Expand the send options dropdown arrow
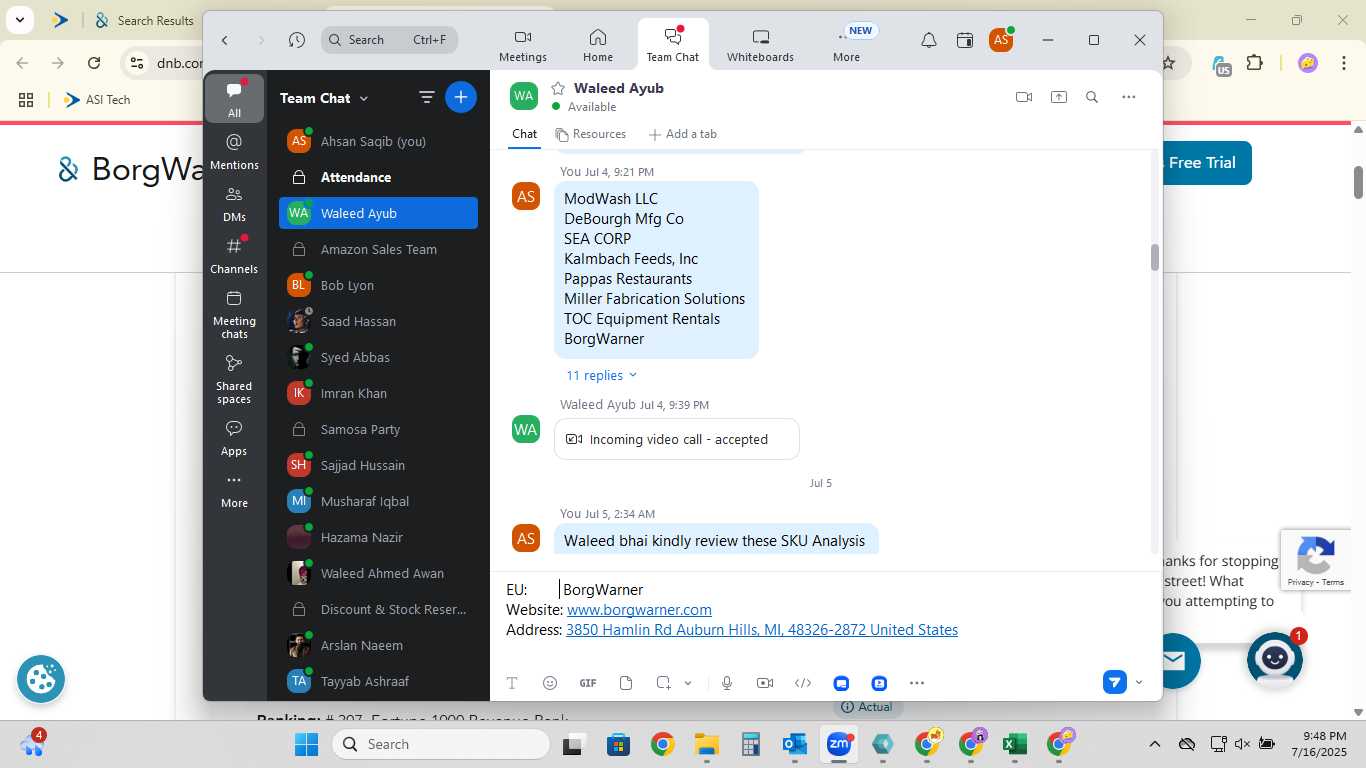Screen dimensions: 1366x768 [1139, 683]
